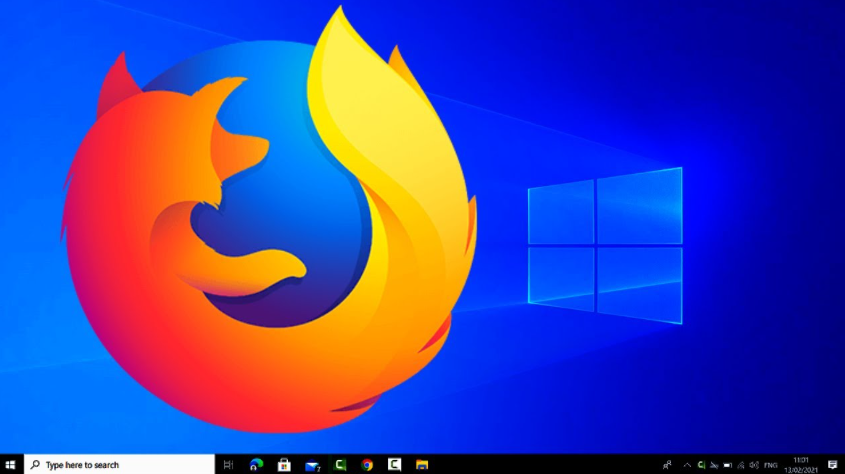Viewport: 845px width, 474px height.
Task: Expand the hidden system tray icons
Action: pos(687,465)
